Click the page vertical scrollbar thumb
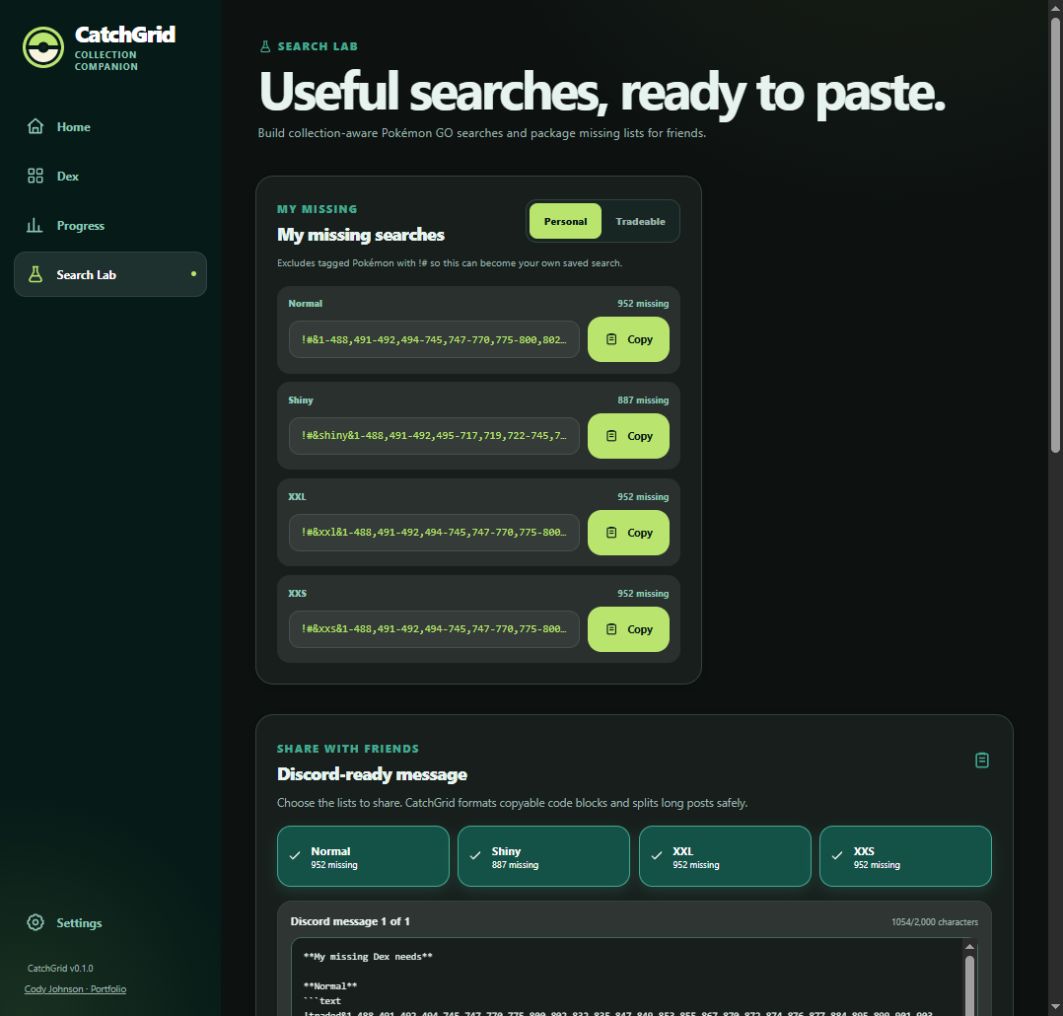Viewport: 1063px width, 1016px height. pyautogui.click(x=1055, y=234)
